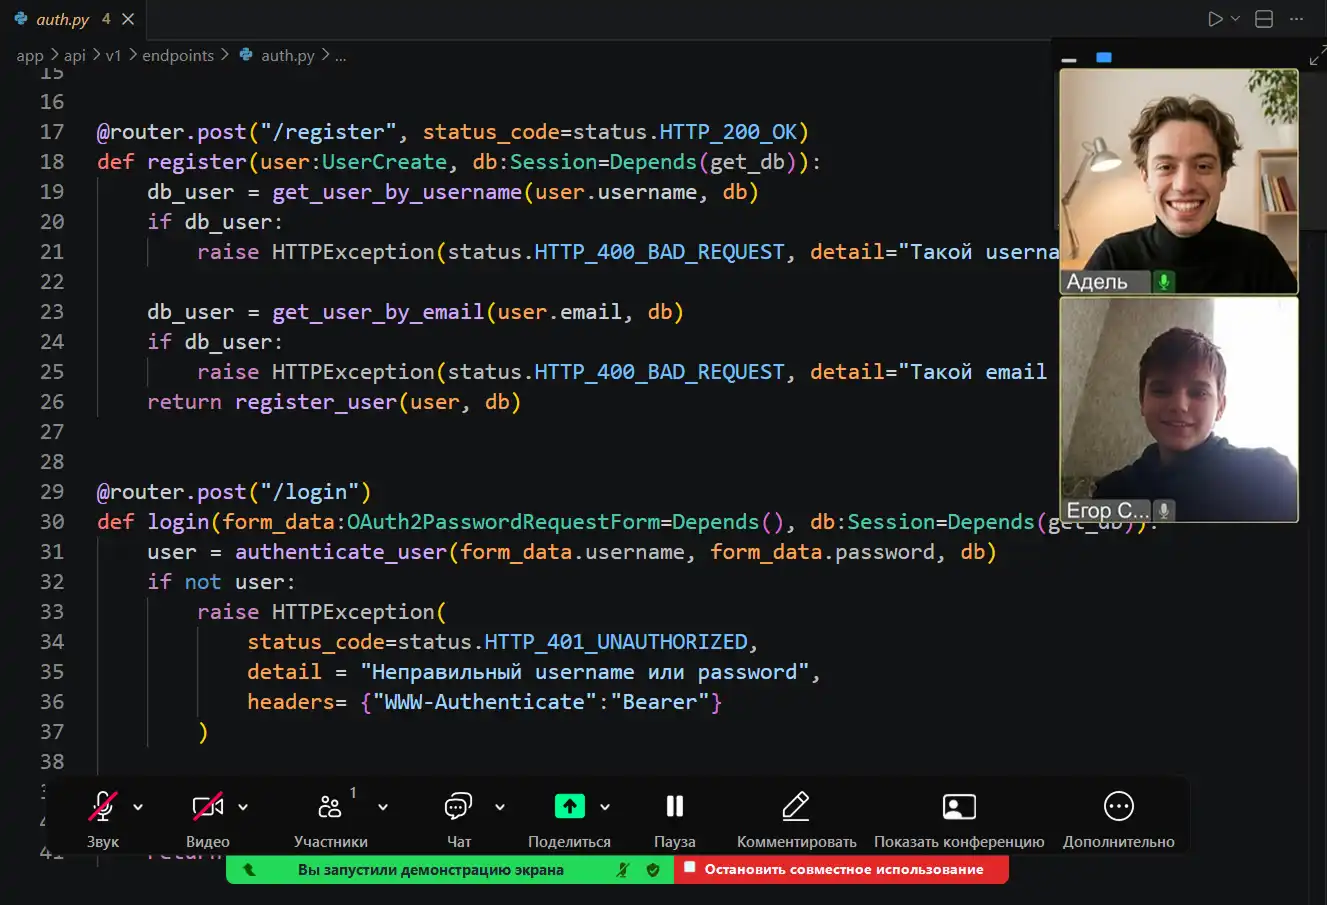Click the green shield security icon
1327x905 pixels.
(653, 870)
